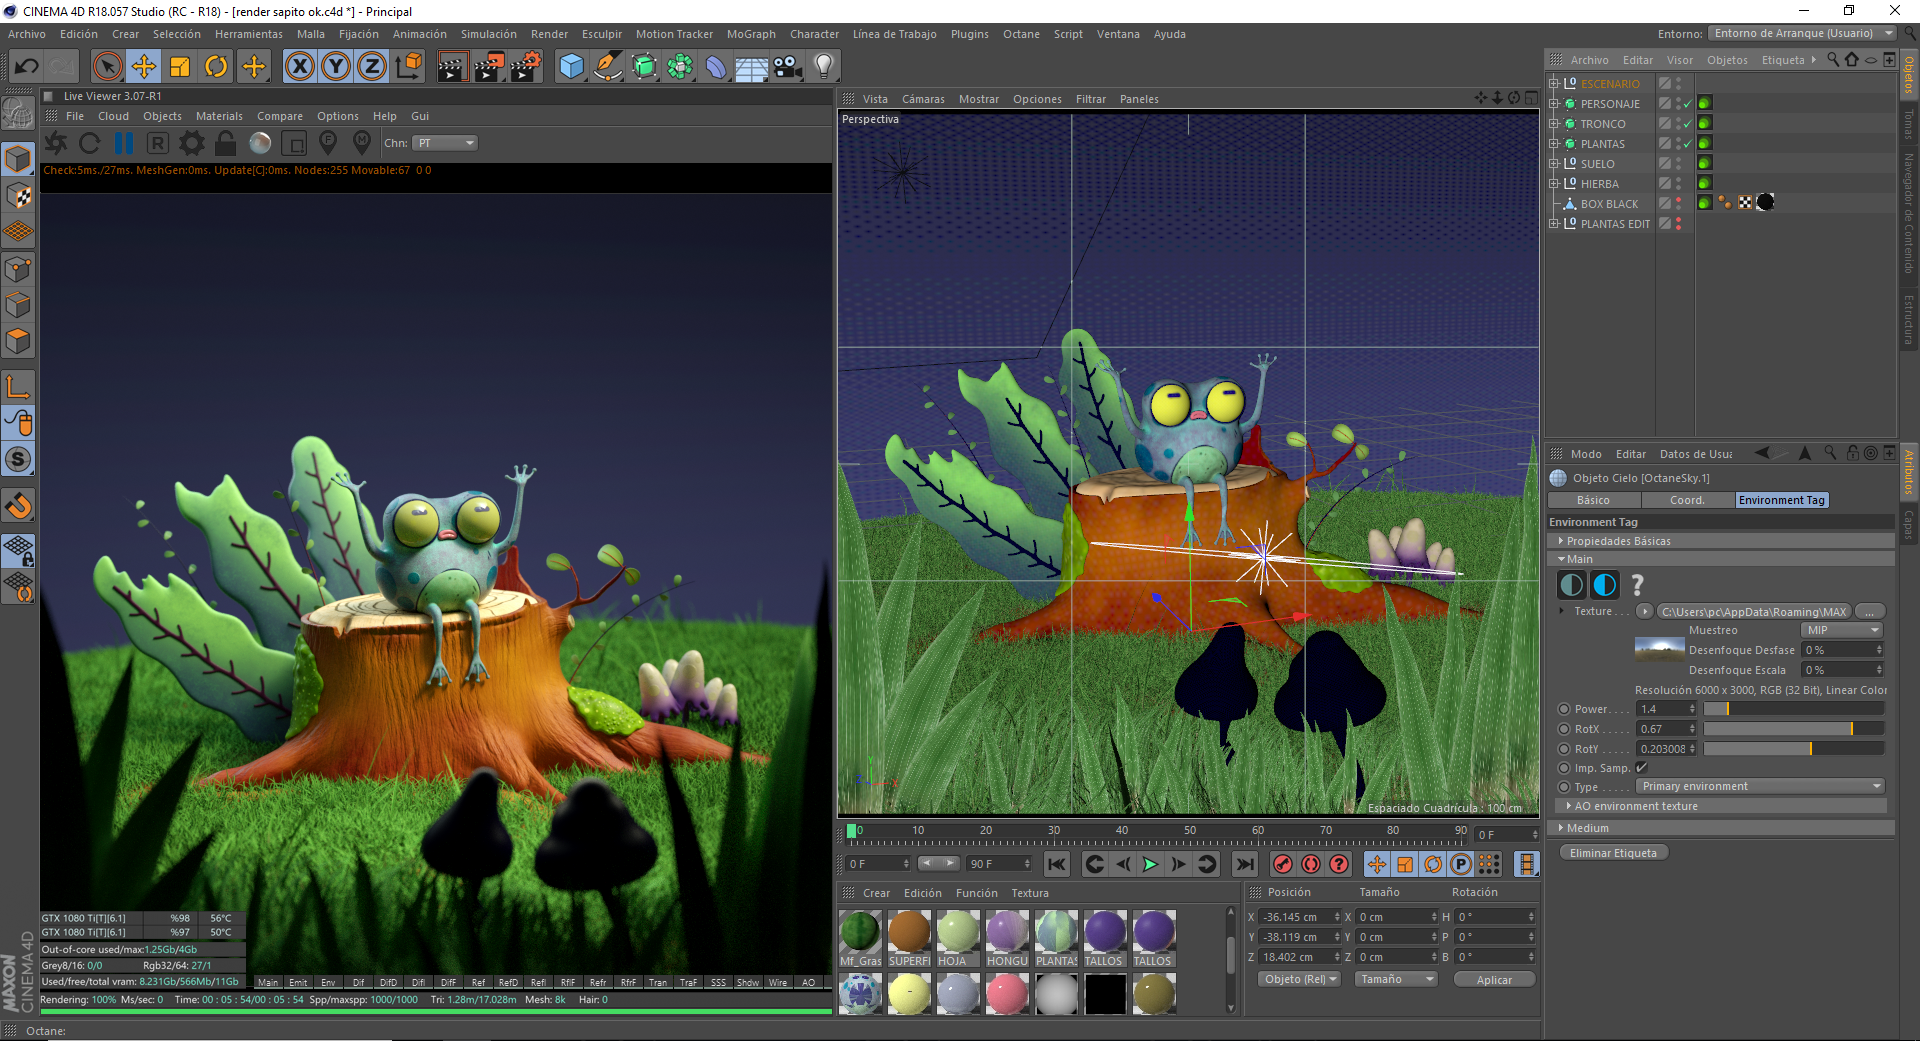The image size is (1920, 1041).
Task: Play the timeline animation forward
Action: (1150, 864)
